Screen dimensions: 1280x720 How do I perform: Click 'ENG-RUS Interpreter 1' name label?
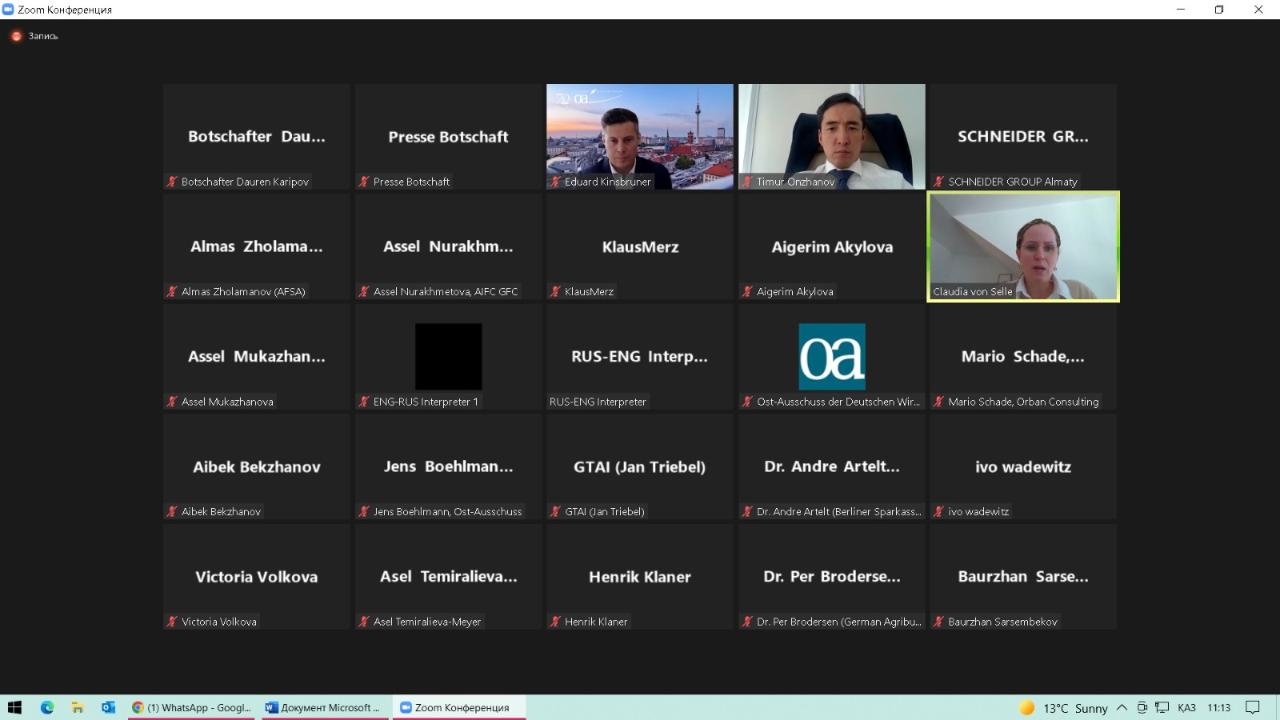[426, 402]
